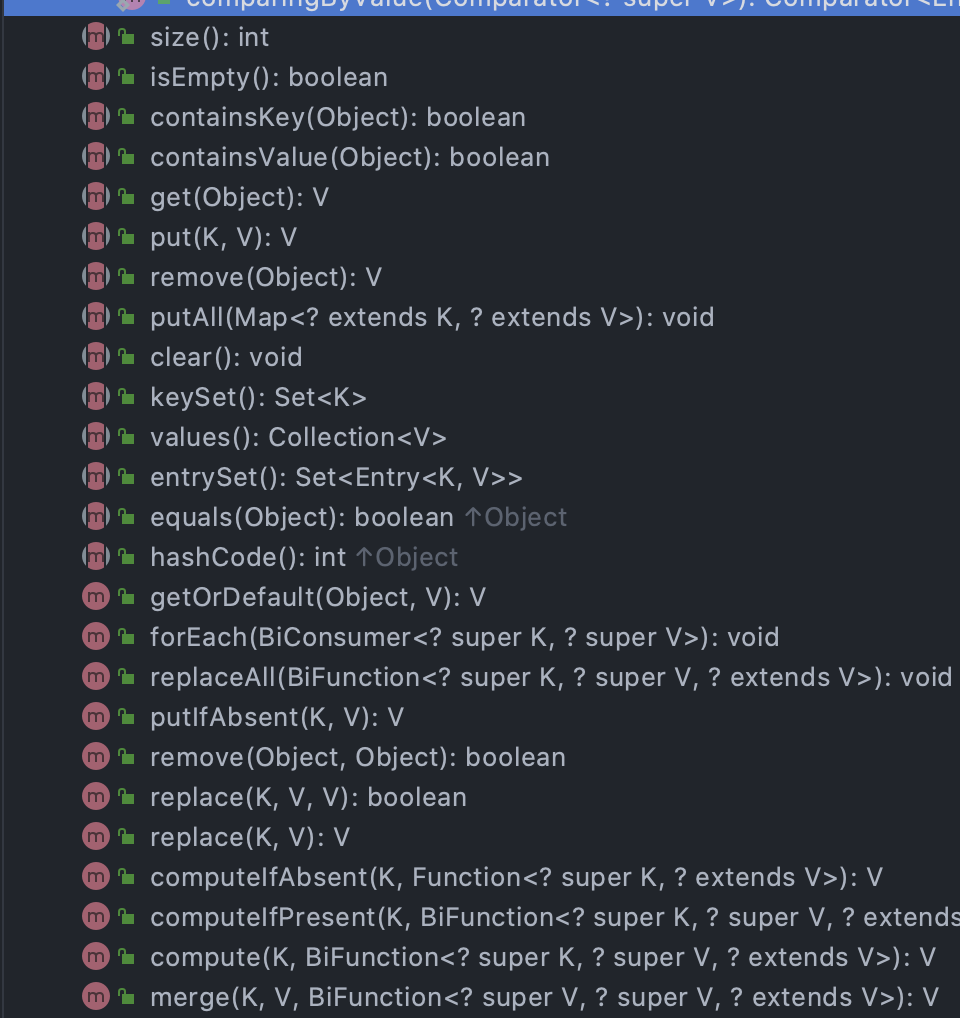Image resolution: width=960 pixels, height=1018 pixels.
Task: Select containsValue(Object): boolean entry
Action: point(350,158)
